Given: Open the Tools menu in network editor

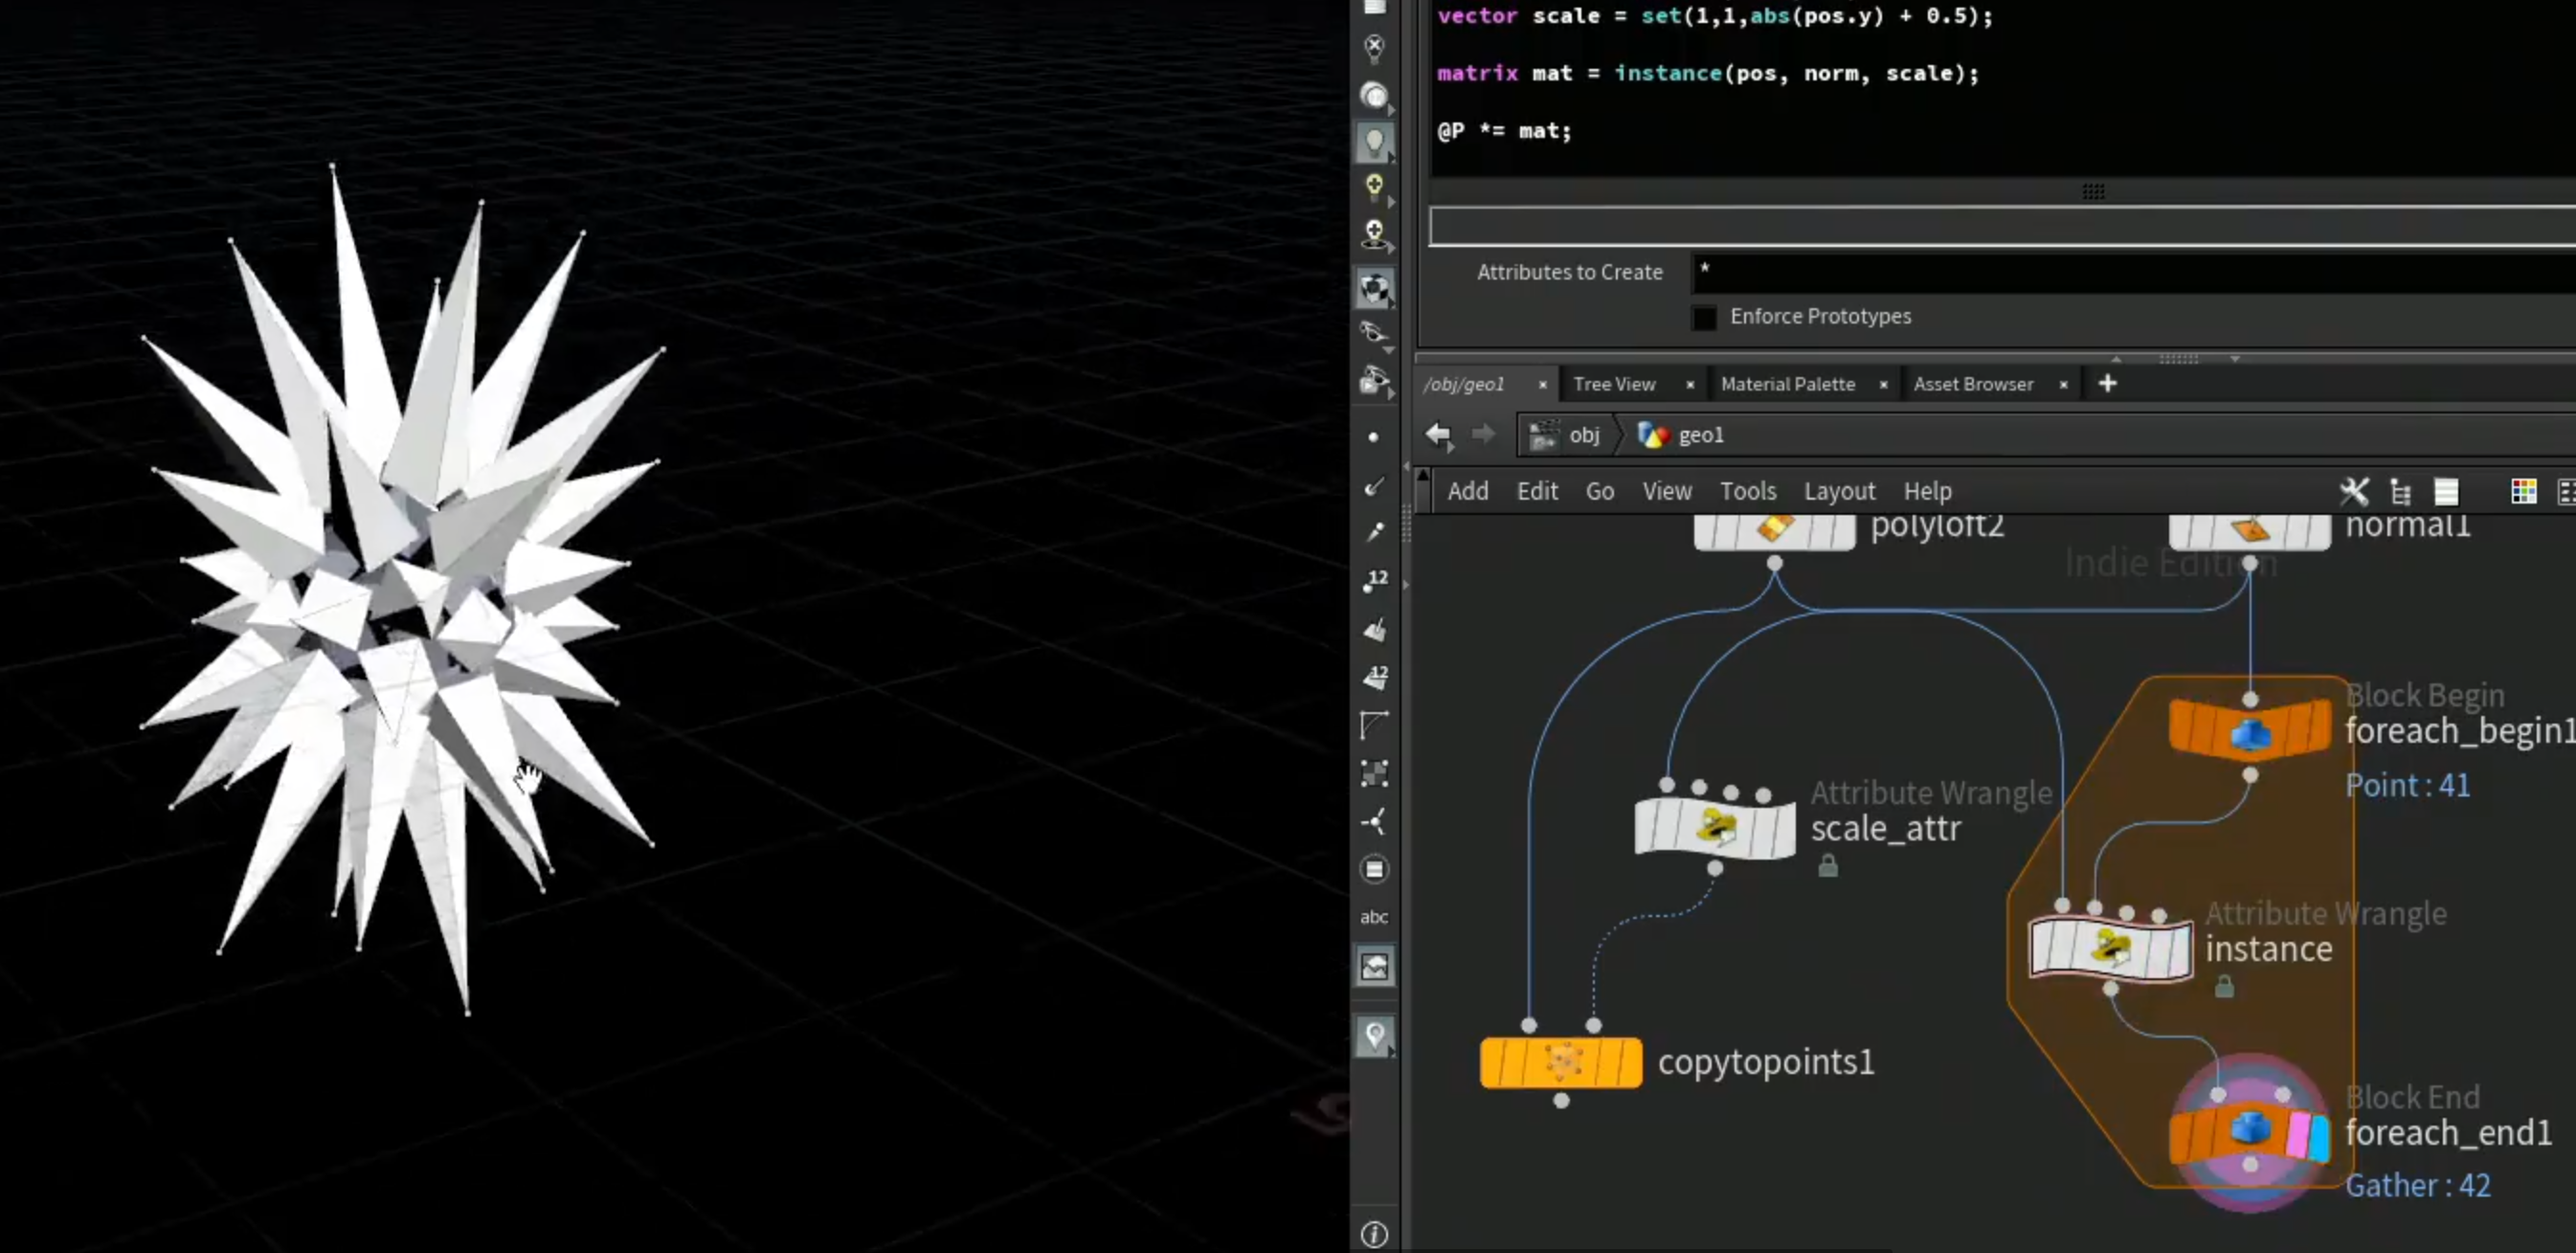Looking at the screenshot, I should point(1748,491).
